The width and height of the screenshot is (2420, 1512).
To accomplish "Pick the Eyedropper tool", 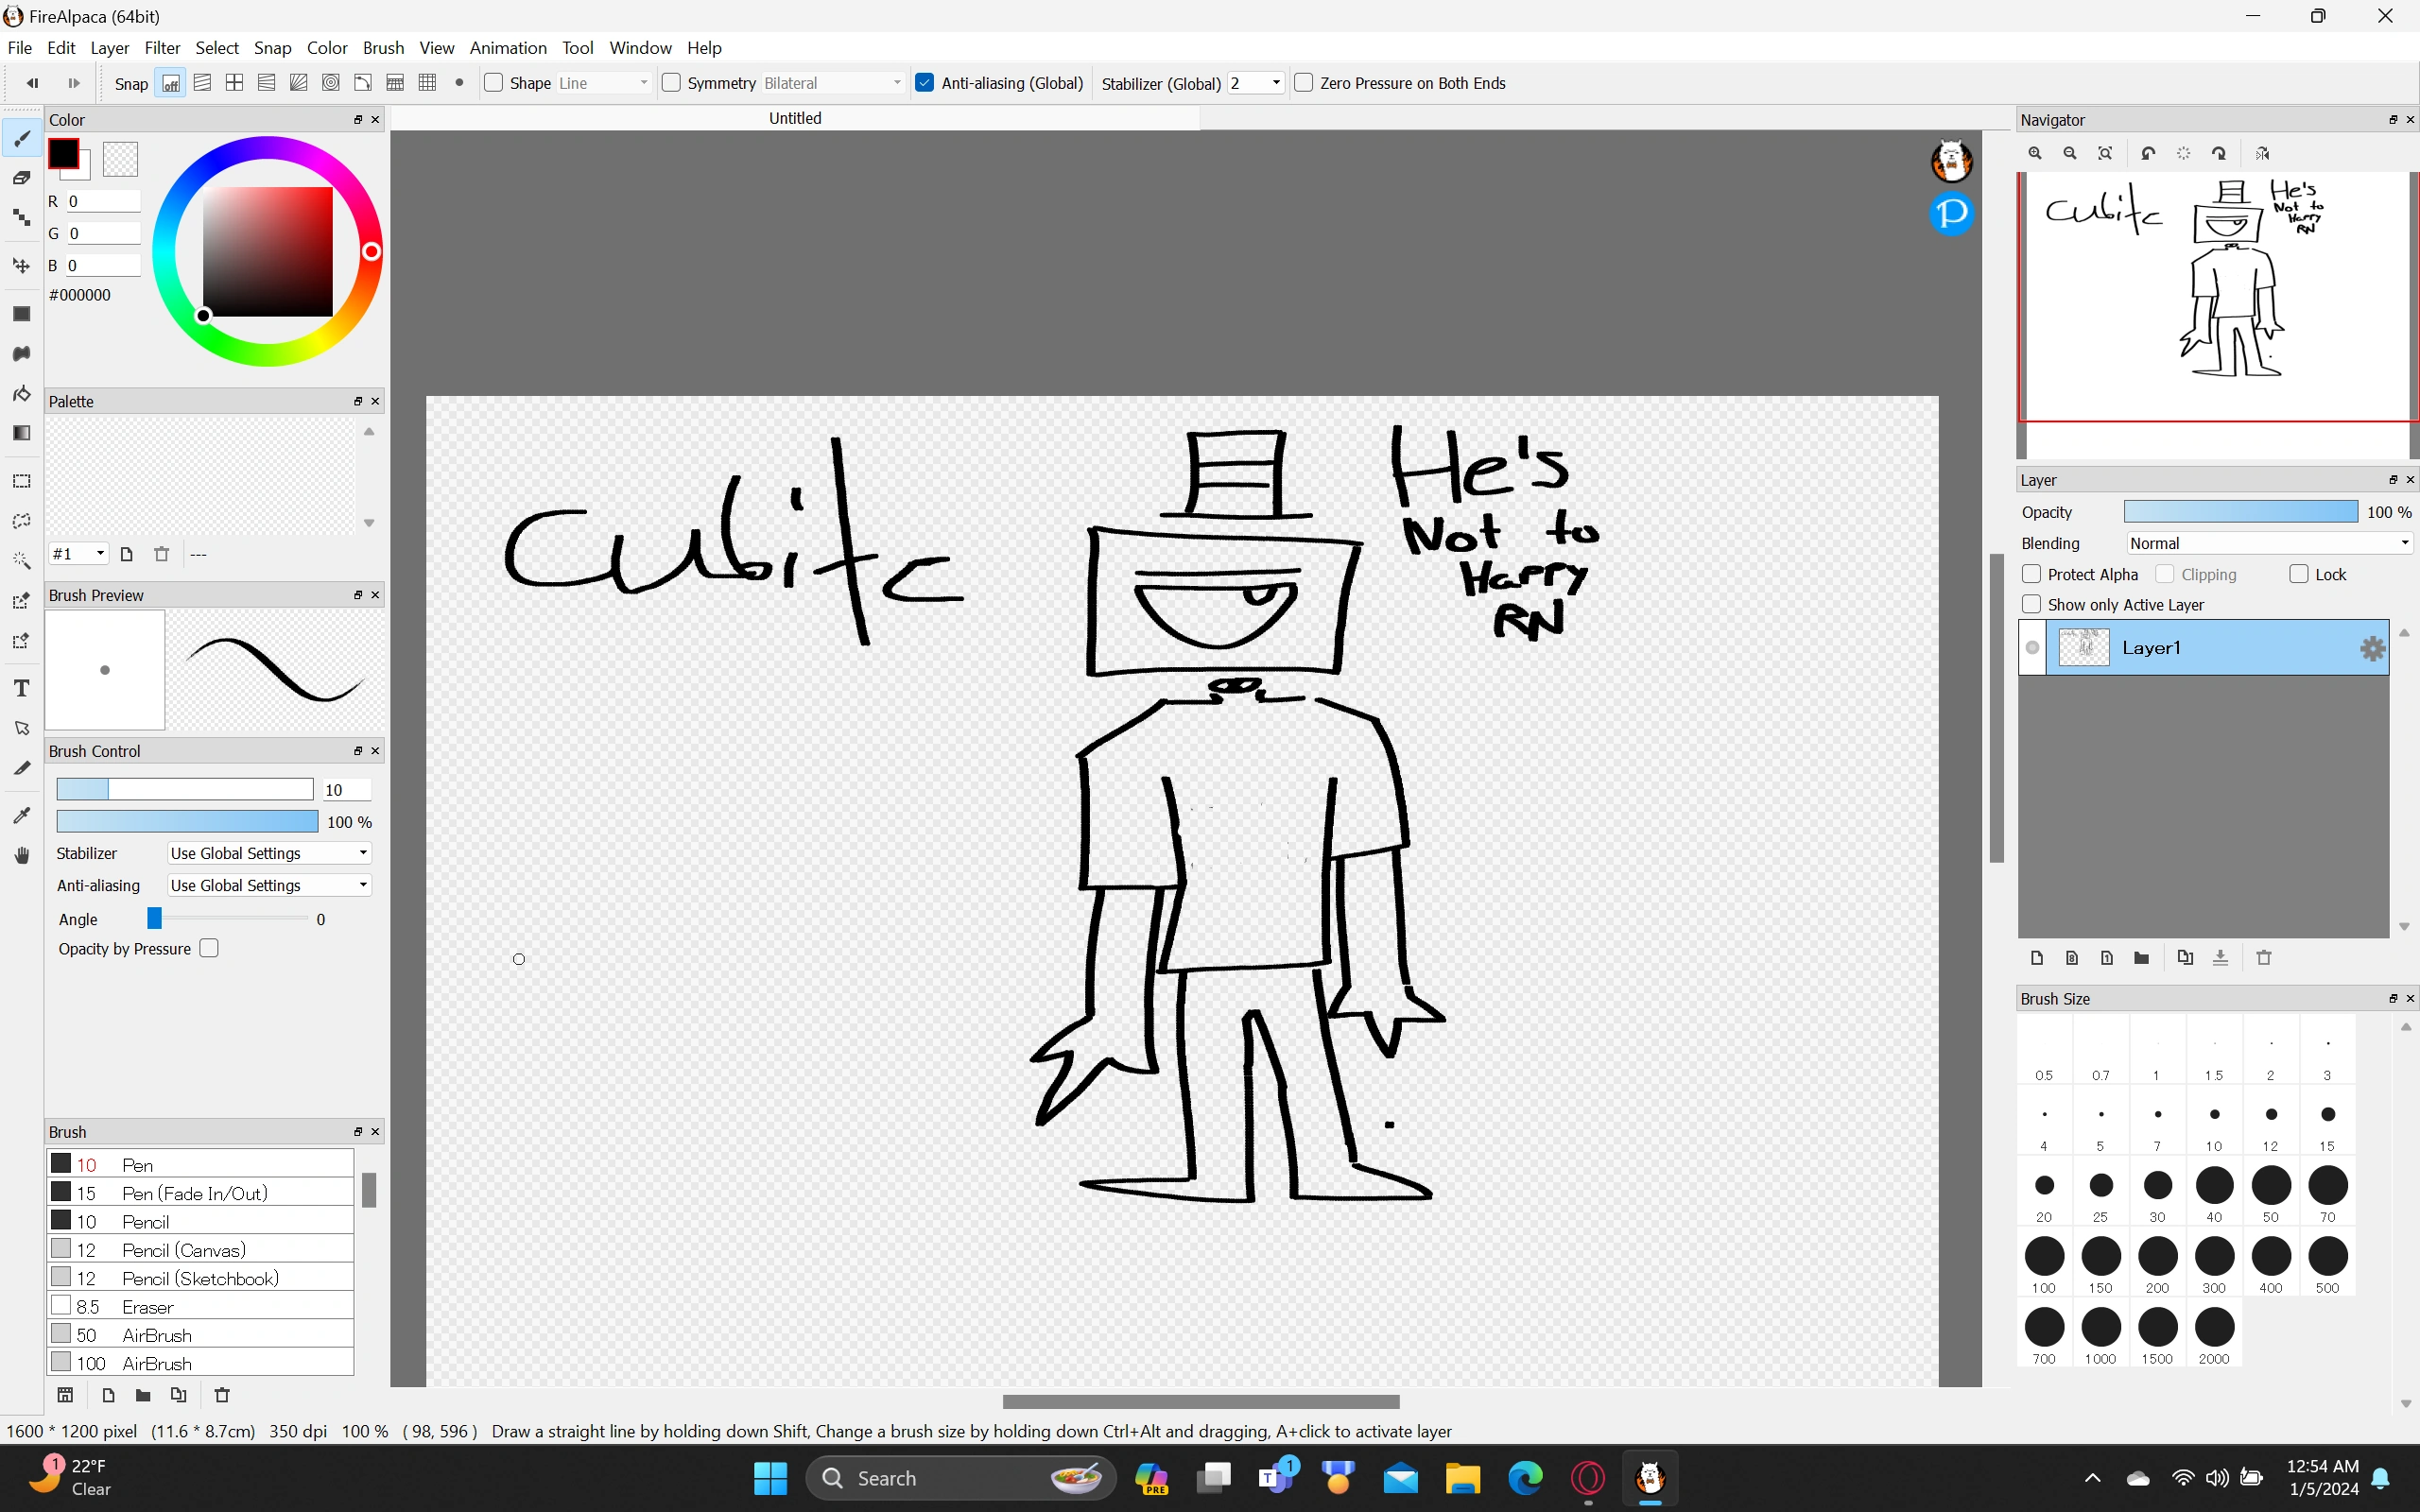I will click(x=22, y=815).
